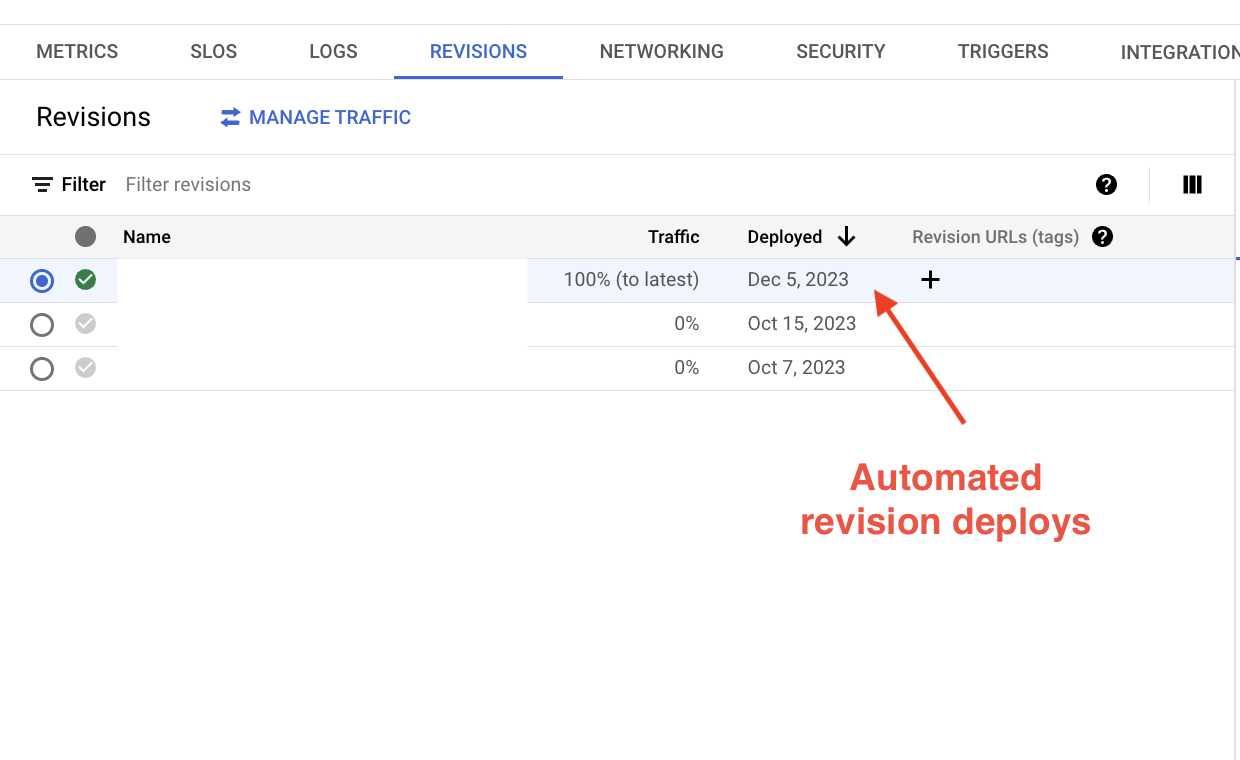Open the Logs tab

333,52
